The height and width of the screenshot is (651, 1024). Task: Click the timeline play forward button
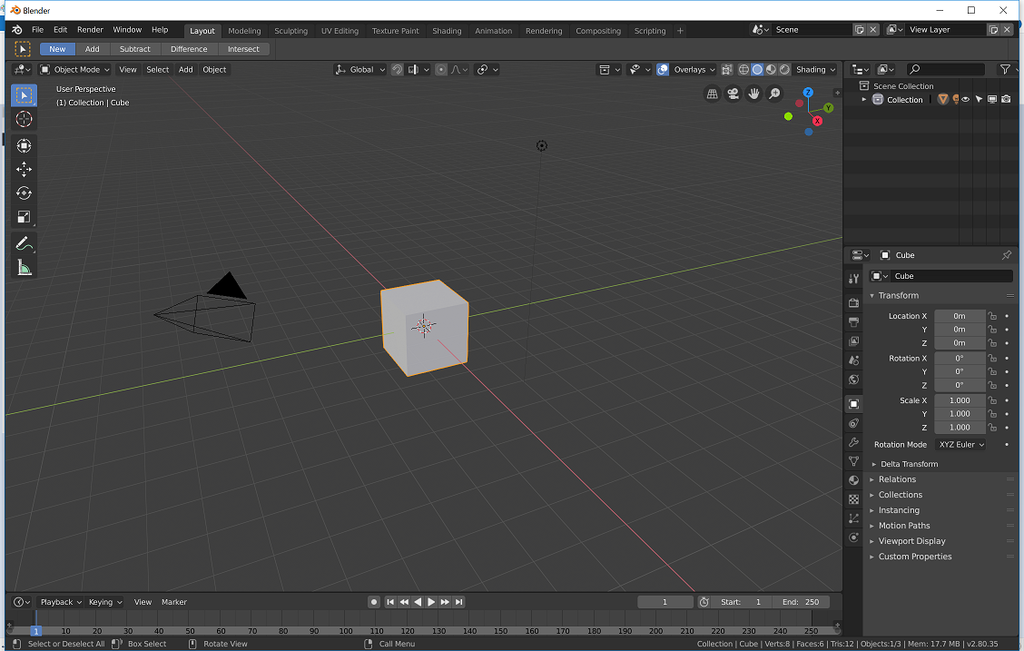coord(431,602)
